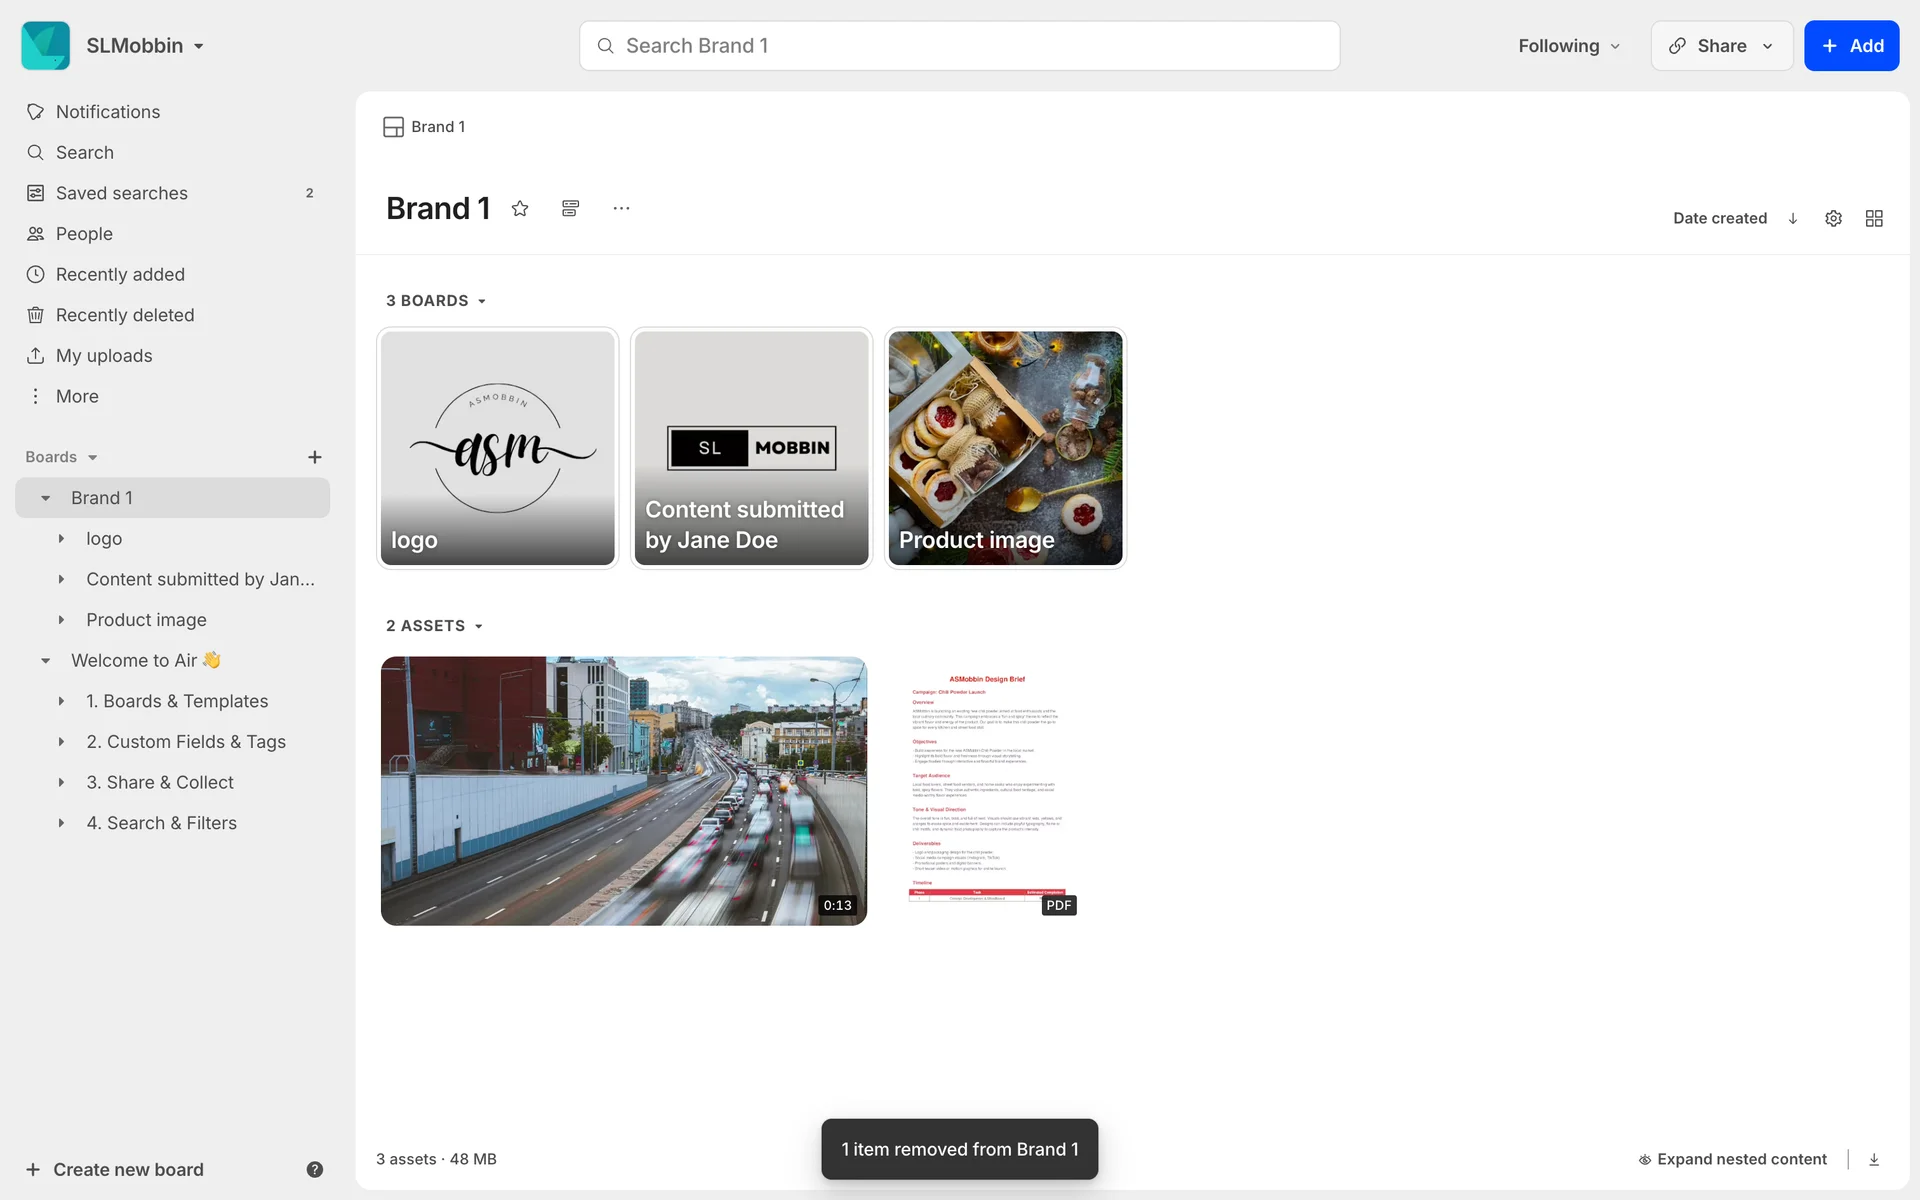The height and width of the screenshot is (1200, 1920).
Task: Star Brand 1 as a favorite
Action: pos(520,208)
